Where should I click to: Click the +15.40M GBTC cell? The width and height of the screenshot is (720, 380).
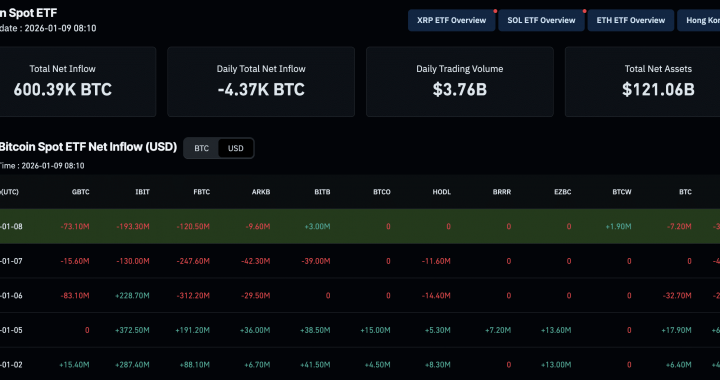(x=74, y=365)
